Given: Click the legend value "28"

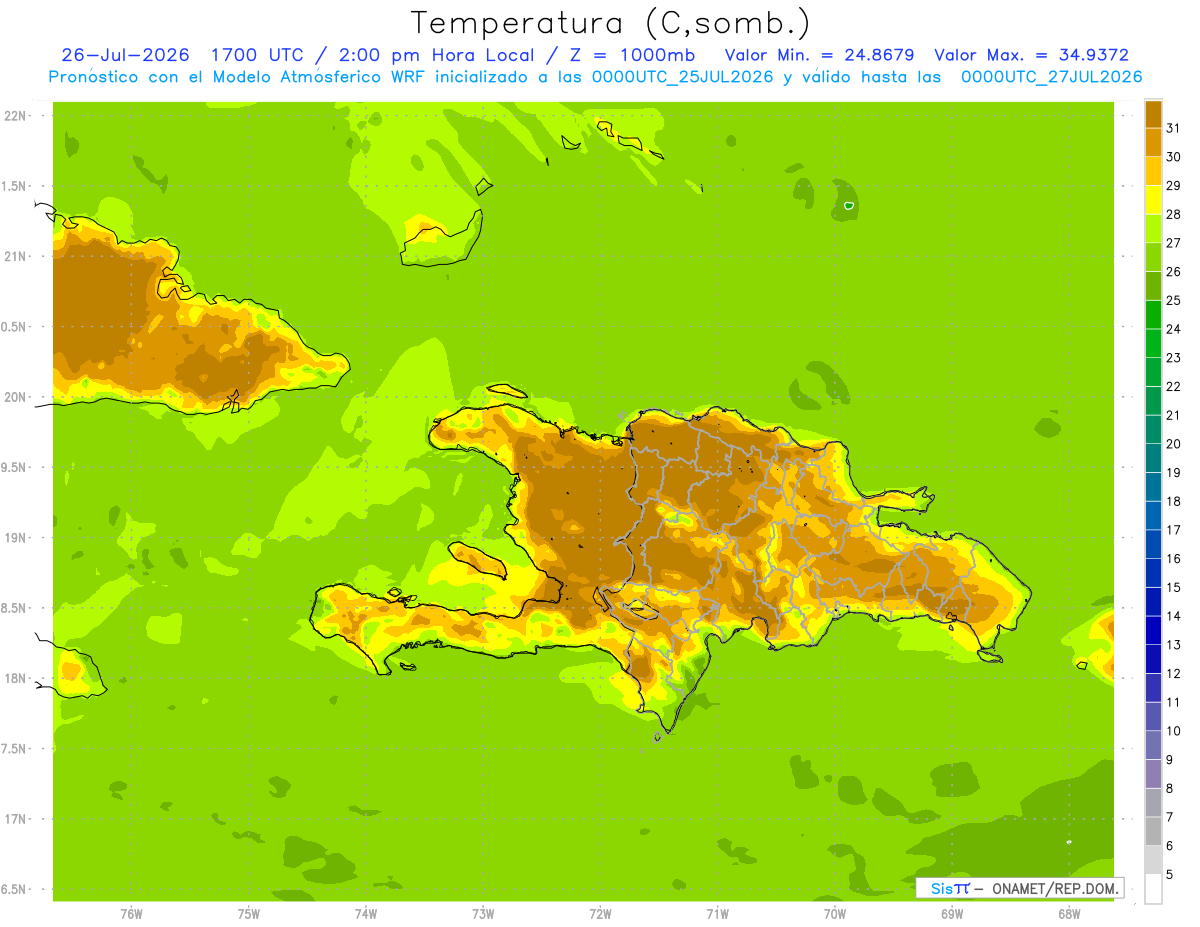Looking at the screenshot, I should click(x=1173, y=214).
